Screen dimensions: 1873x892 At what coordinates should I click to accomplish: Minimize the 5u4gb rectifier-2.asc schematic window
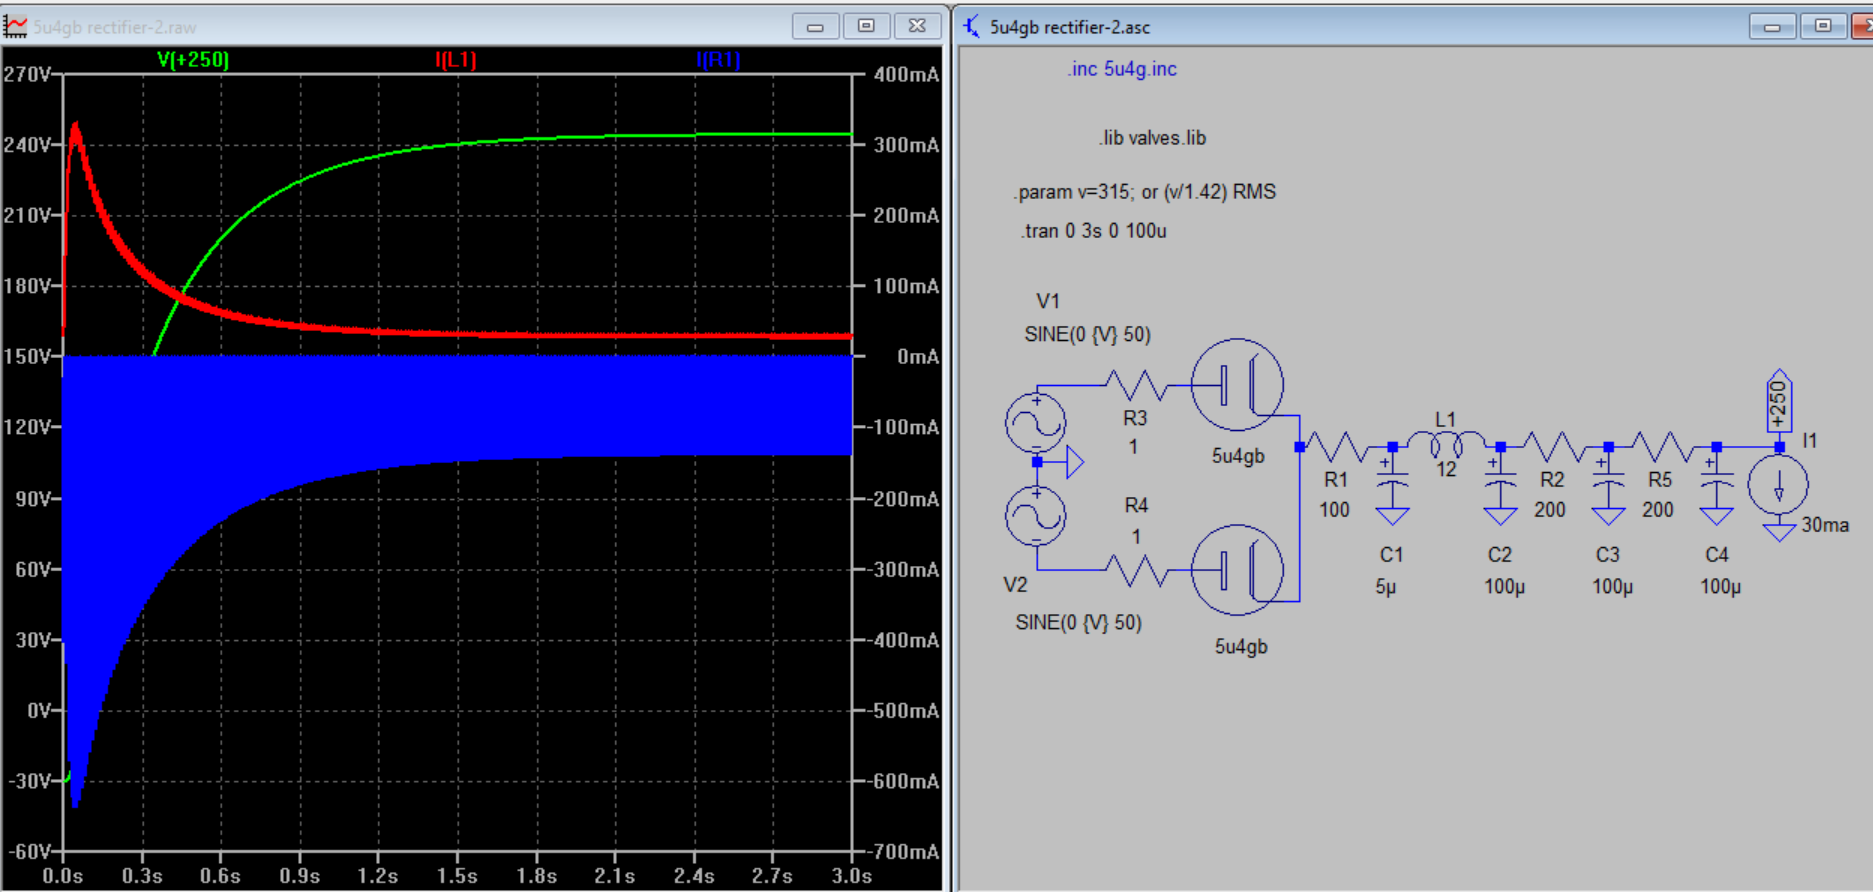pos(1772,26)
